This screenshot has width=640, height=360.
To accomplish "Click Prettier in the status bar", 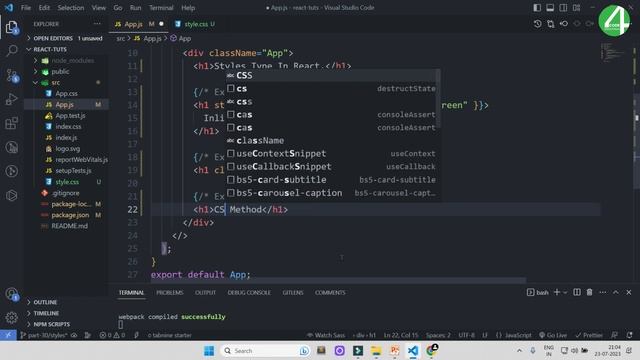I will 589,335.
